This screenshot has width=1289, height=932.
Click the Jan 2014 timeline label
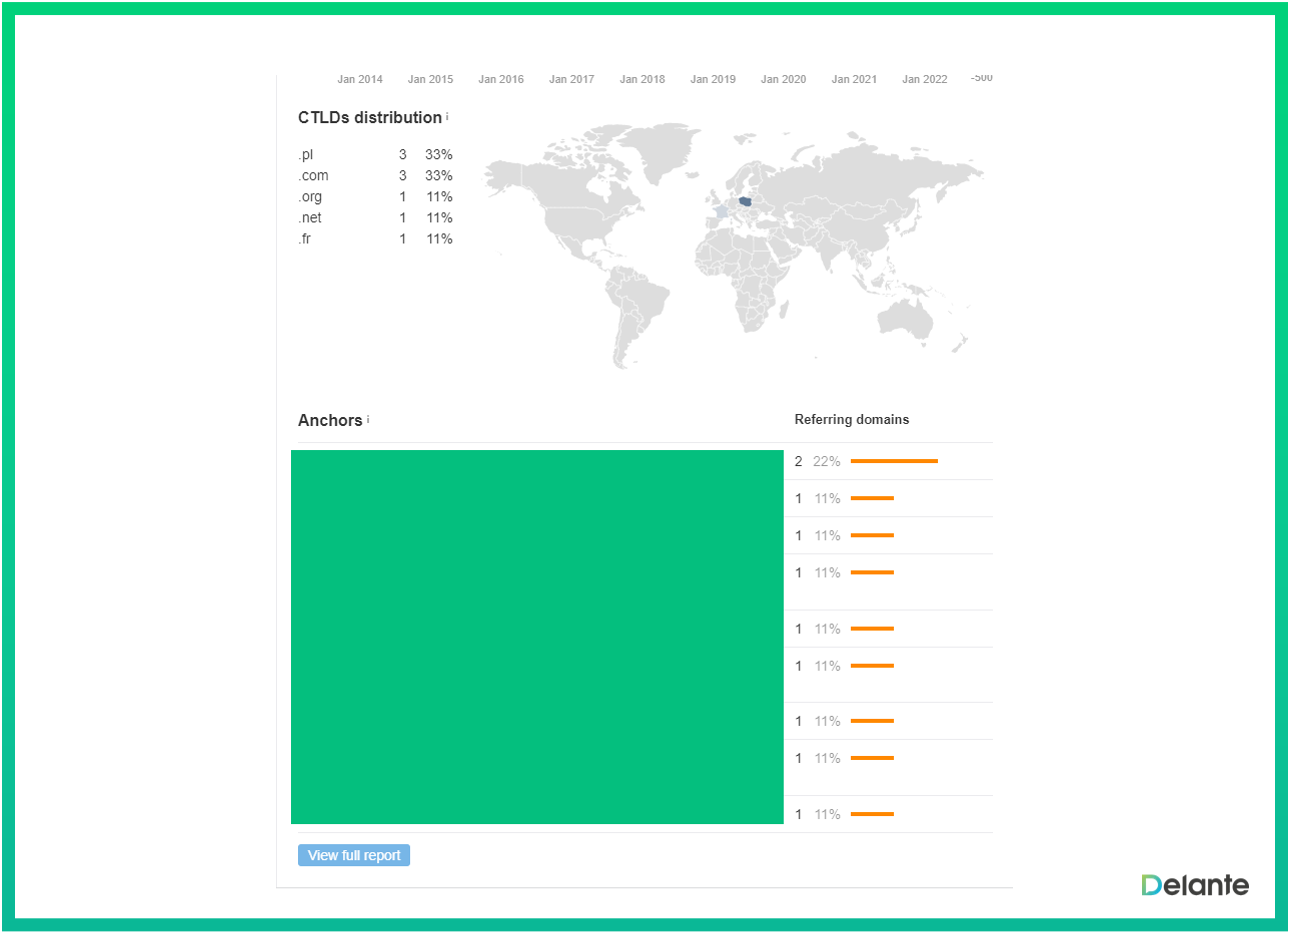pos(360,79)
